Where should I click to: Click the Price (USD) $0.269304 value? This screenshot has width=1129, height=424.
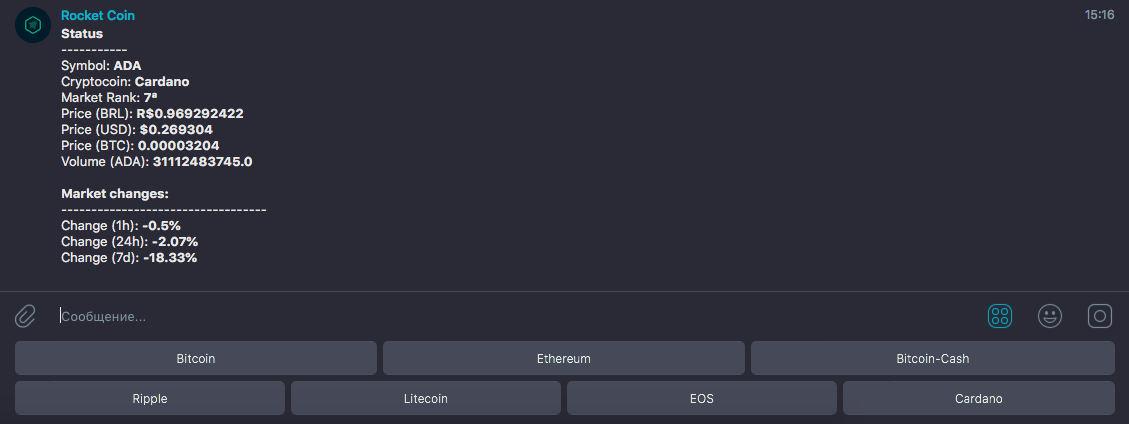click(176, 129)
